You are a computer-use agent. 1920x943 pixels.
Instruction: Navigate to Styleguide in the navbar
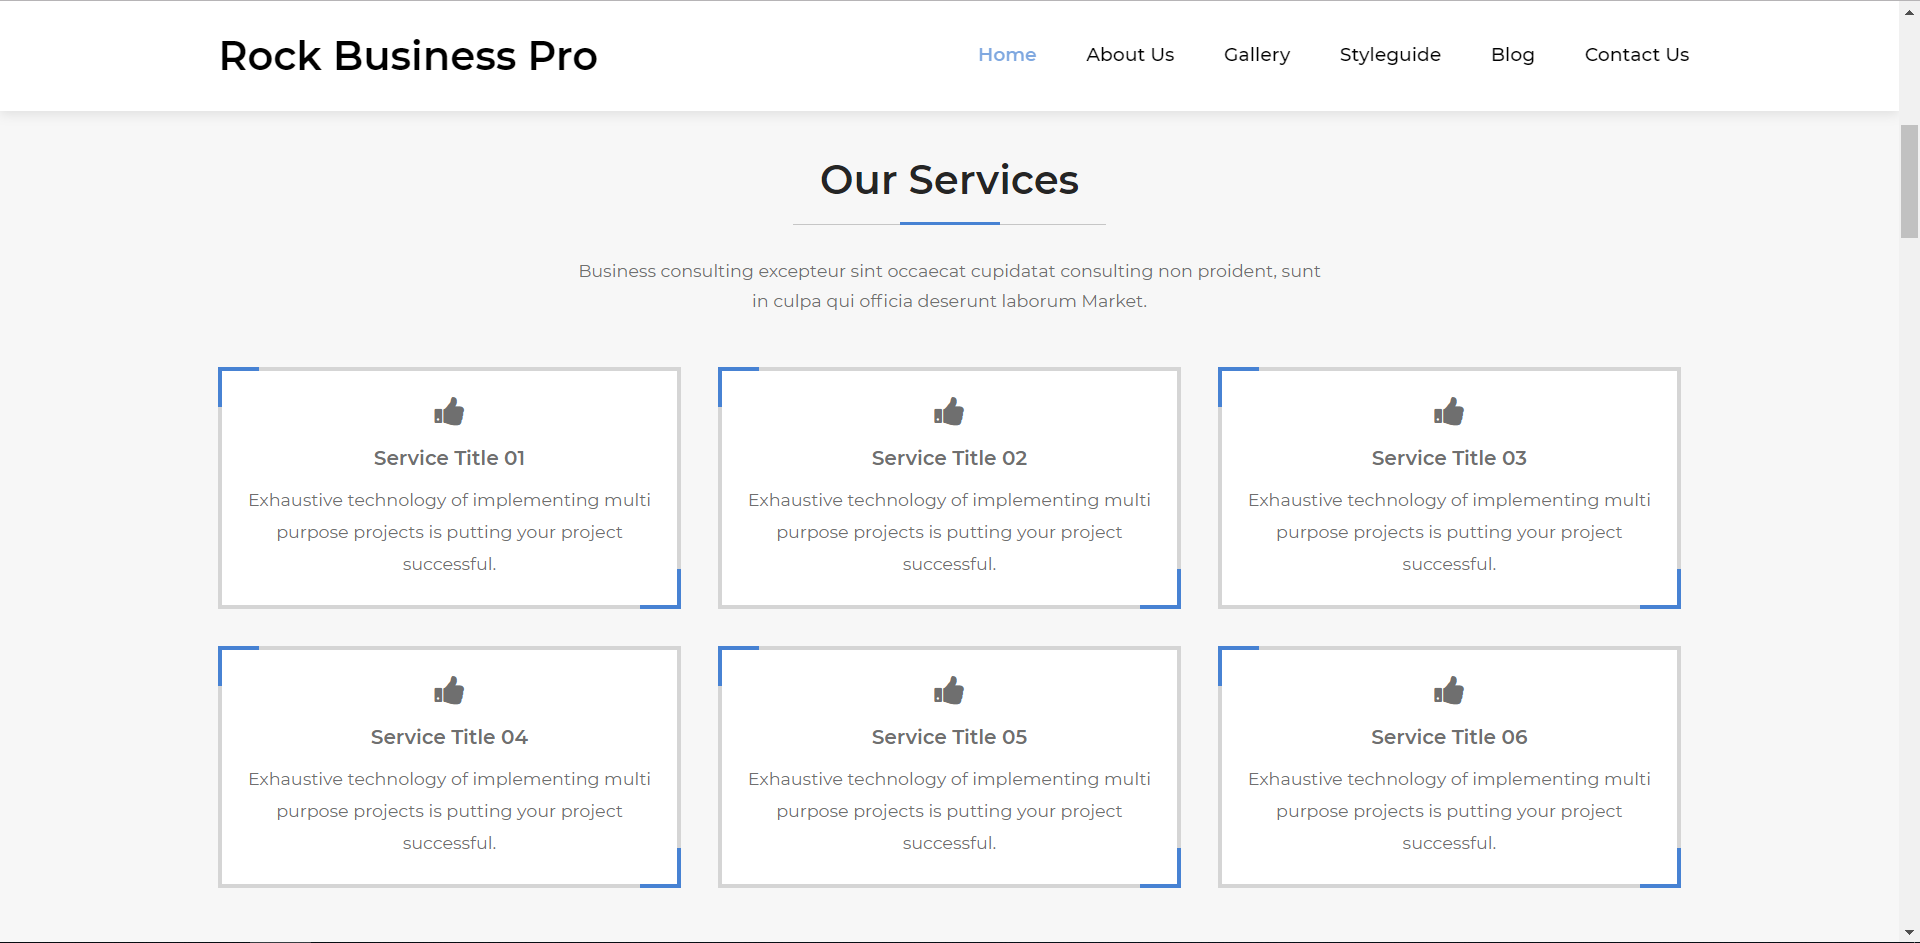coord(1390,55)
